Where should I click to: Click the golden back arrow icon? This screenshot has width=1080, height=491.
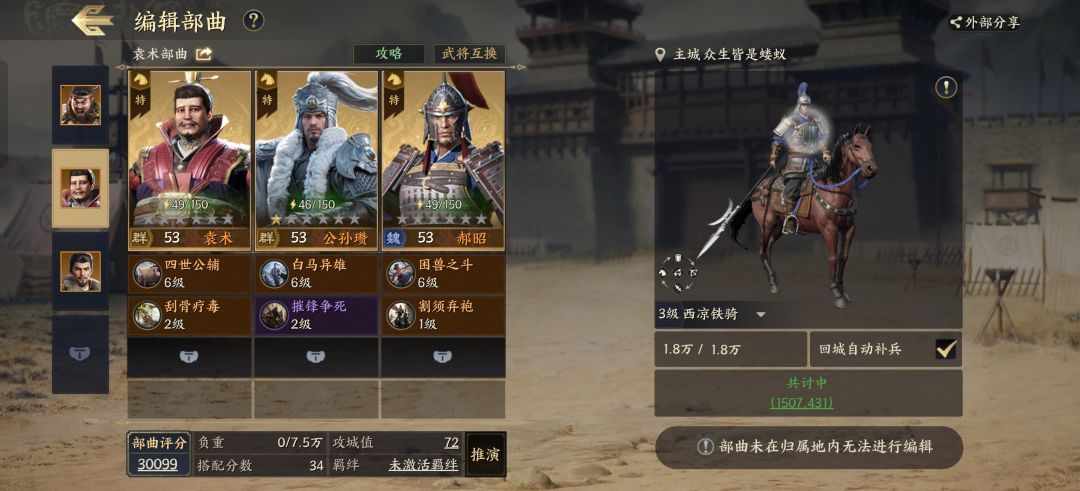point(93,21)
